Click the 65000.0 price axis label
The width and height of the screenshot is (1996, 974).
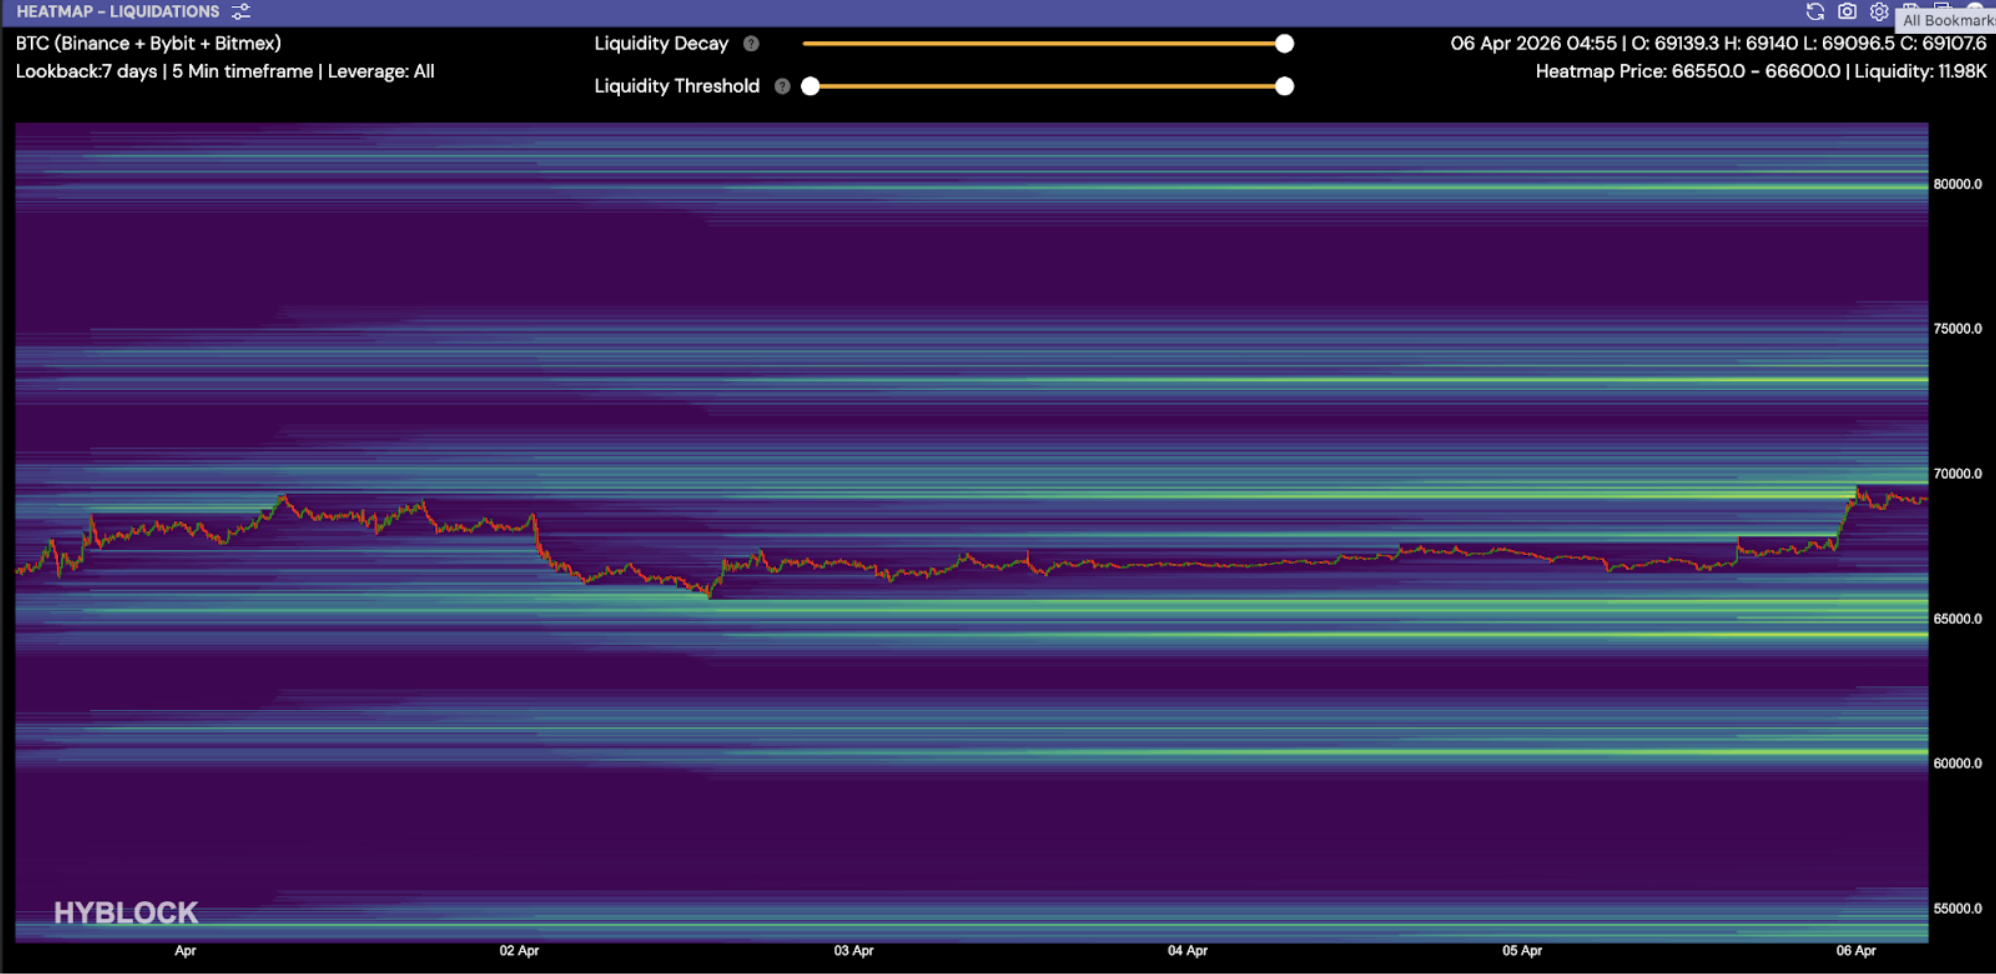click(x=1957, y=619)
